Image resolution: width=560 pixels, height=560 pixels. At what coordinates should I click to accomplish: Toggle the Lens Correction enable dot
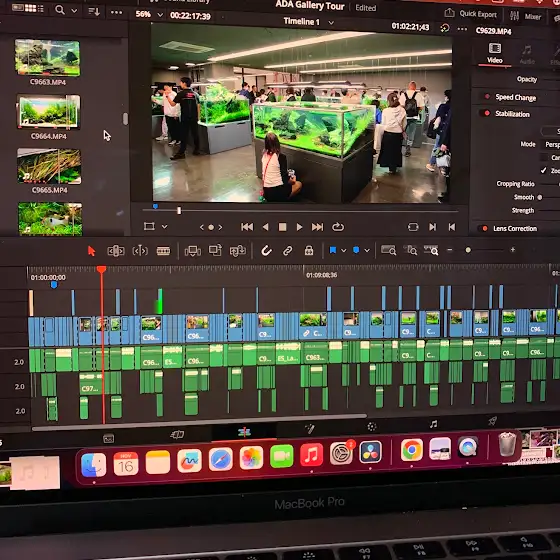pos(485,228)
